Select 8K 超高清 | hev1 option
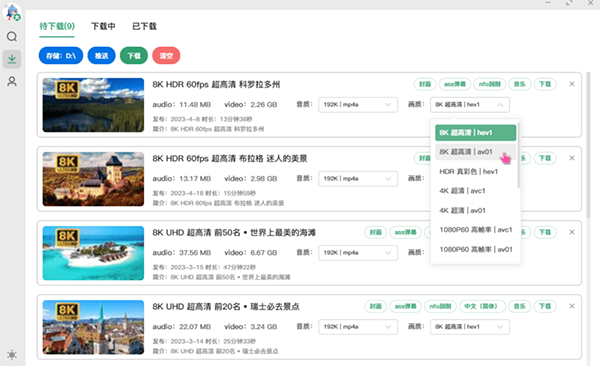 click(475, 133)
